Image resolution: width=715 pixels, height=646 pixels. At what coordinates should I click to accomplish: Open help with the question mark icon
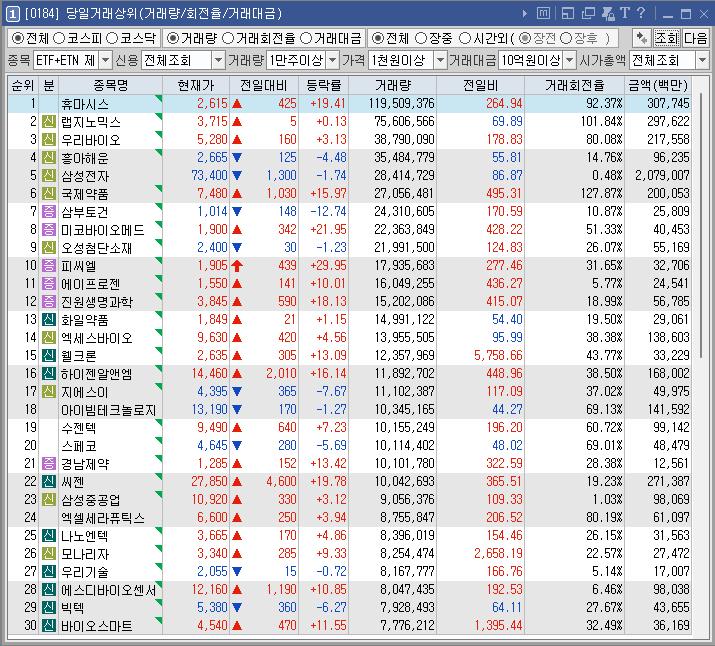[641, 13]
